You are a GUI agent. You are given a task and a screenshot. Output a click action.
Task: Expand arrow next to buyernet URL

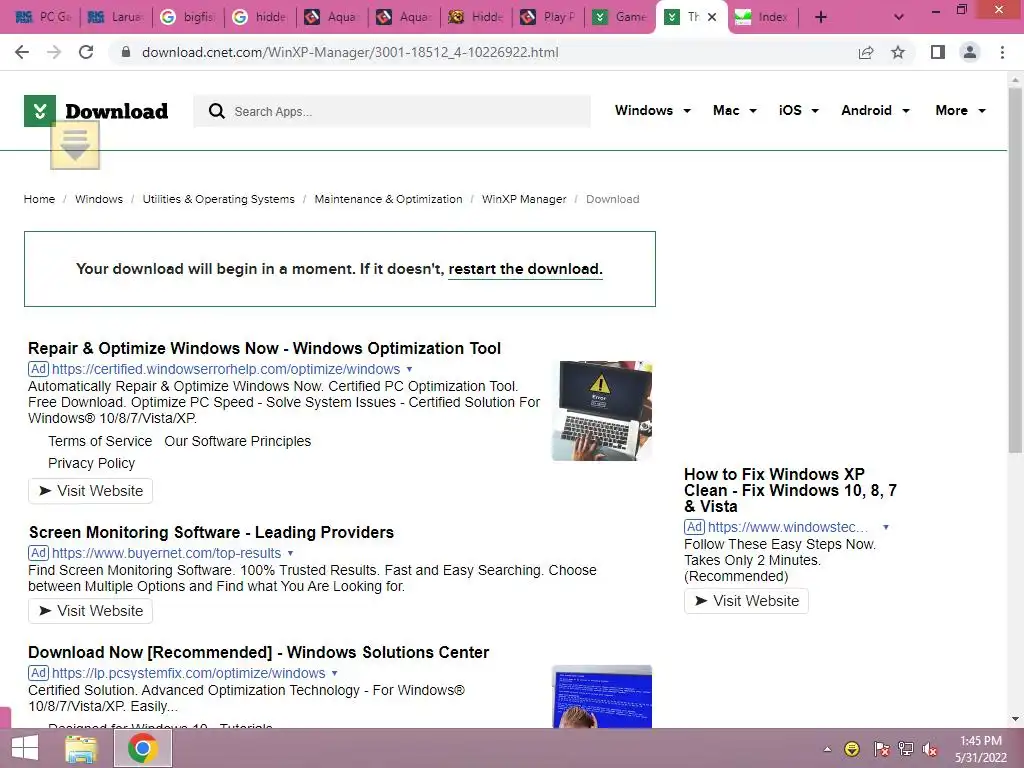(x=291, y=553)
